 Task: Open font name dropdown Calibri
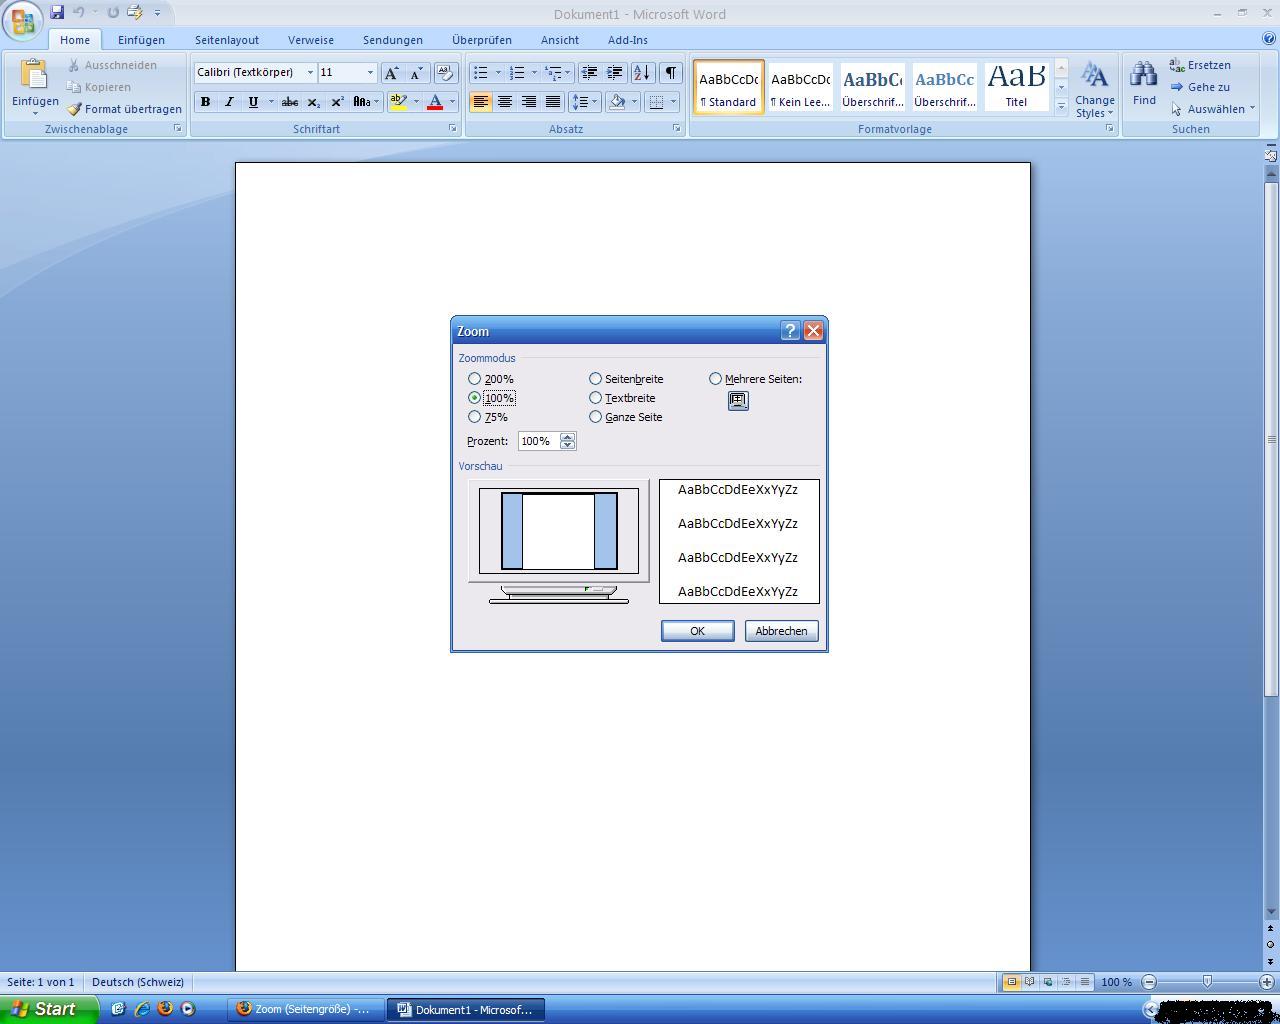[x=310, y=73]
